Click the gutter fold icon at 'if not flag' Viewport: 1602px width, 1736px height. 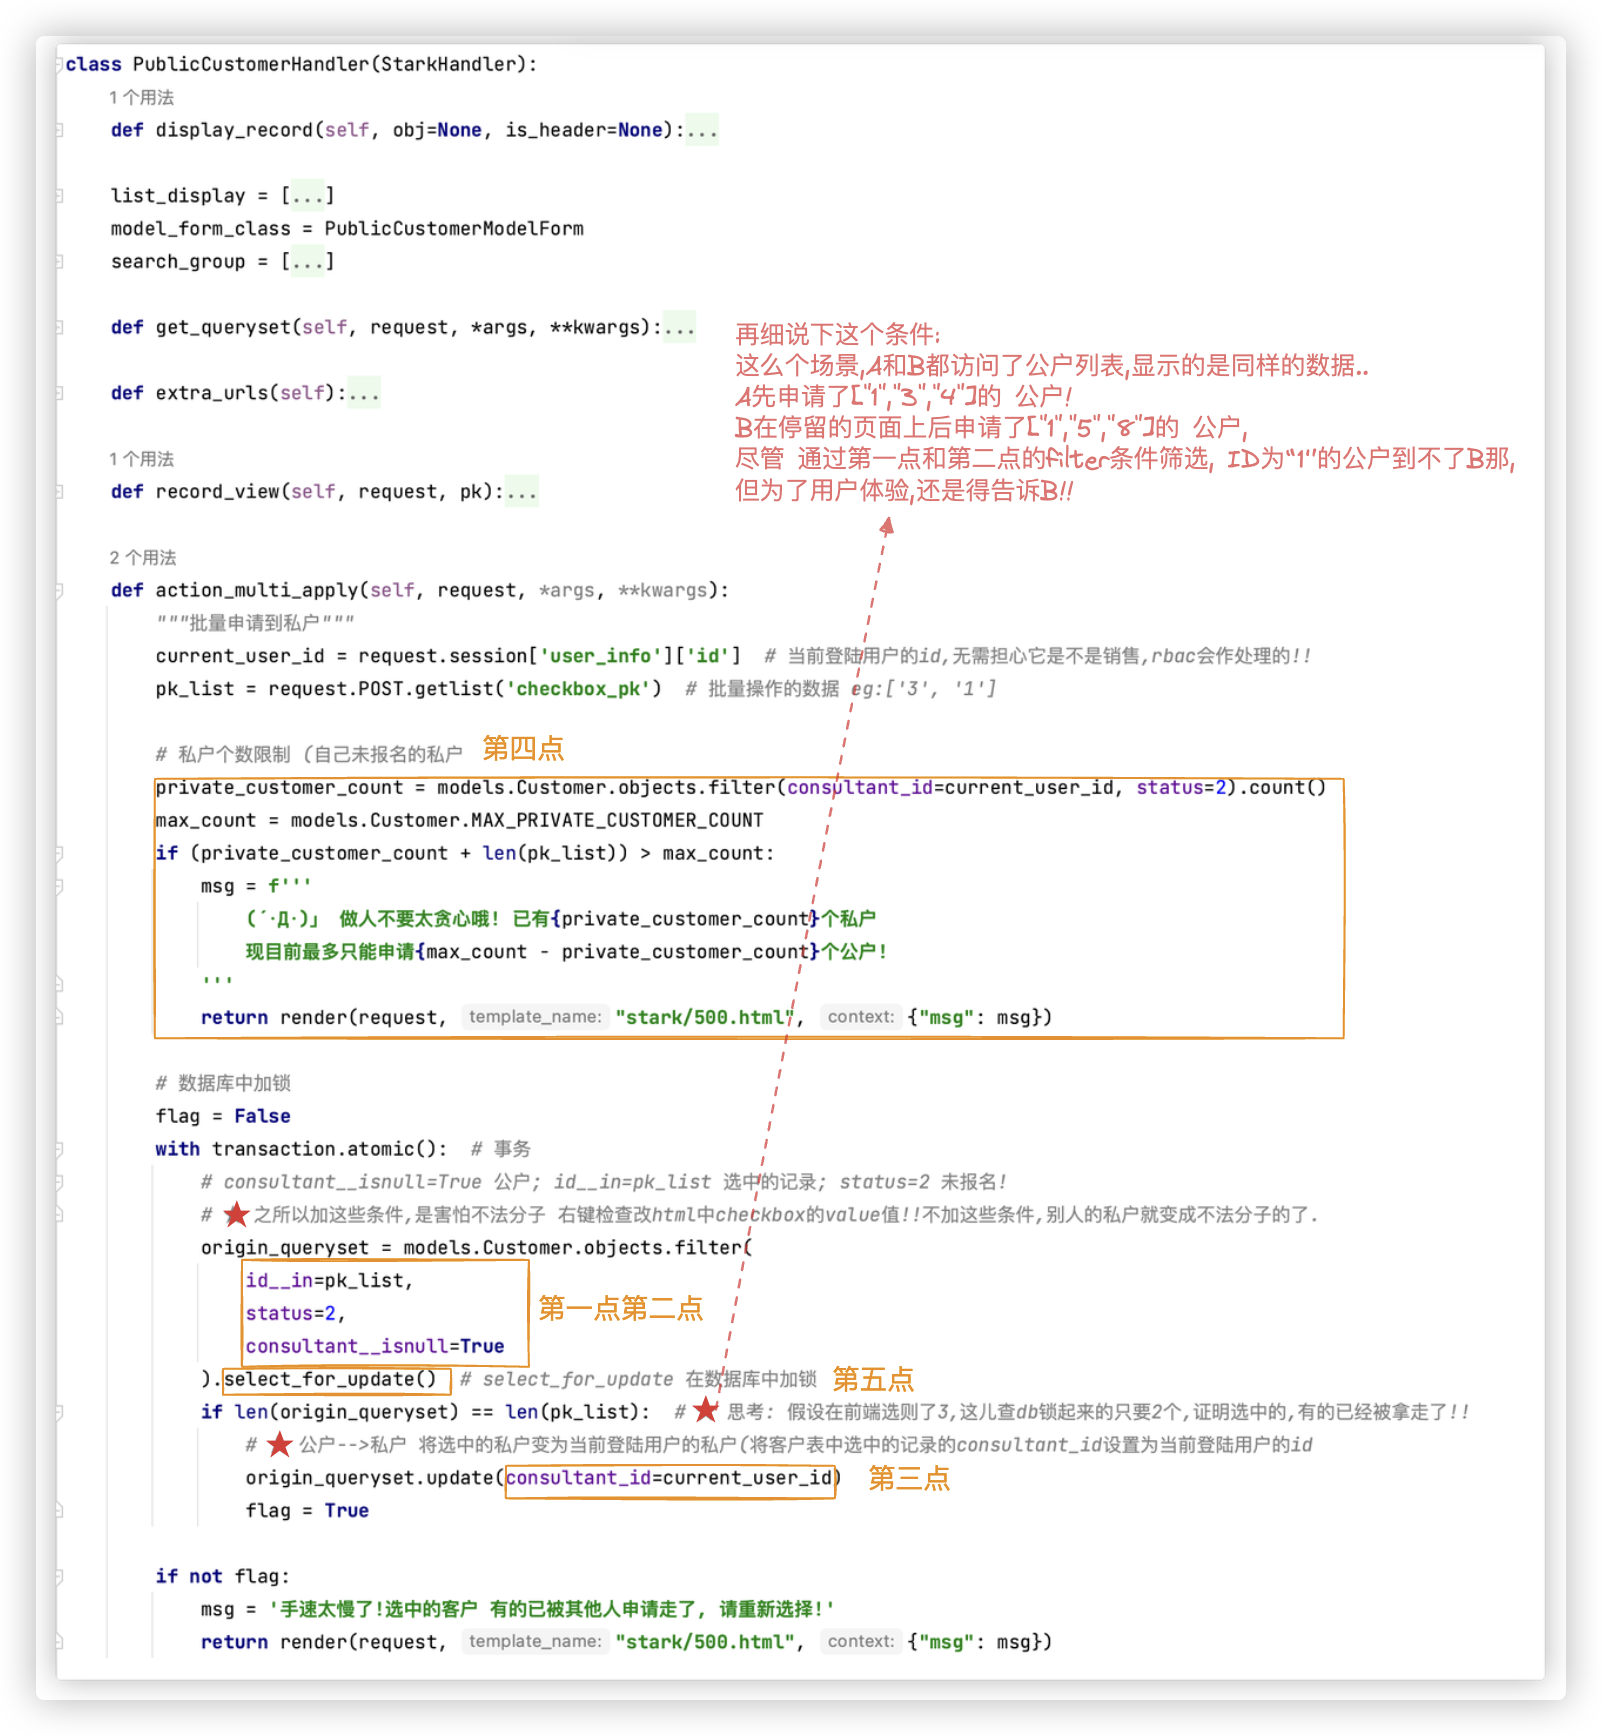click(60, 1575)
